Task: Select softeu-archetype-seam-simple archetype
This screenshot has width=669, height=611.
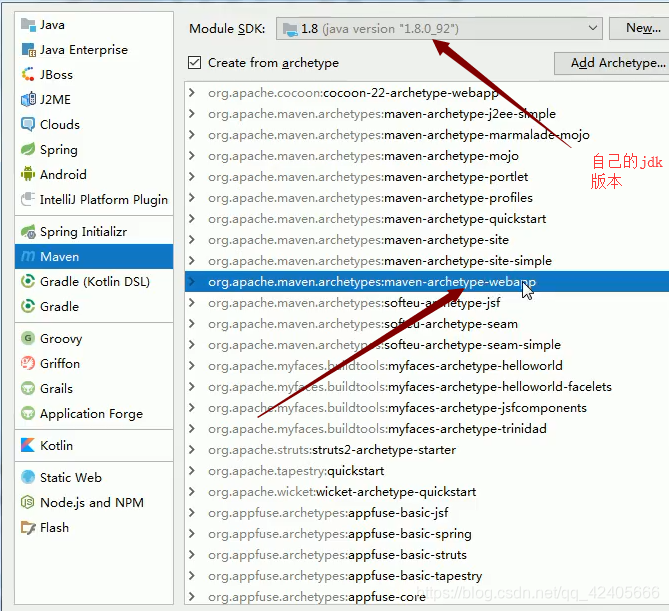Action: (x=427, y=345)
